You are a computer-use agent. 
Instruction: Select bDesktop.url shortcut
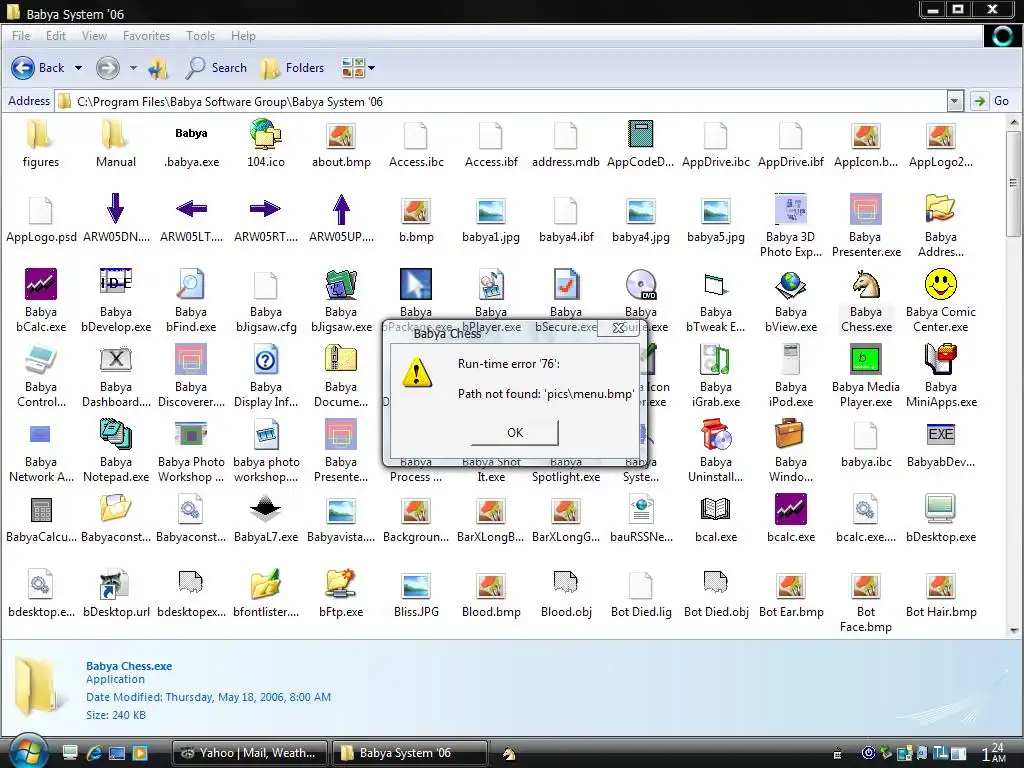(116, 594)
